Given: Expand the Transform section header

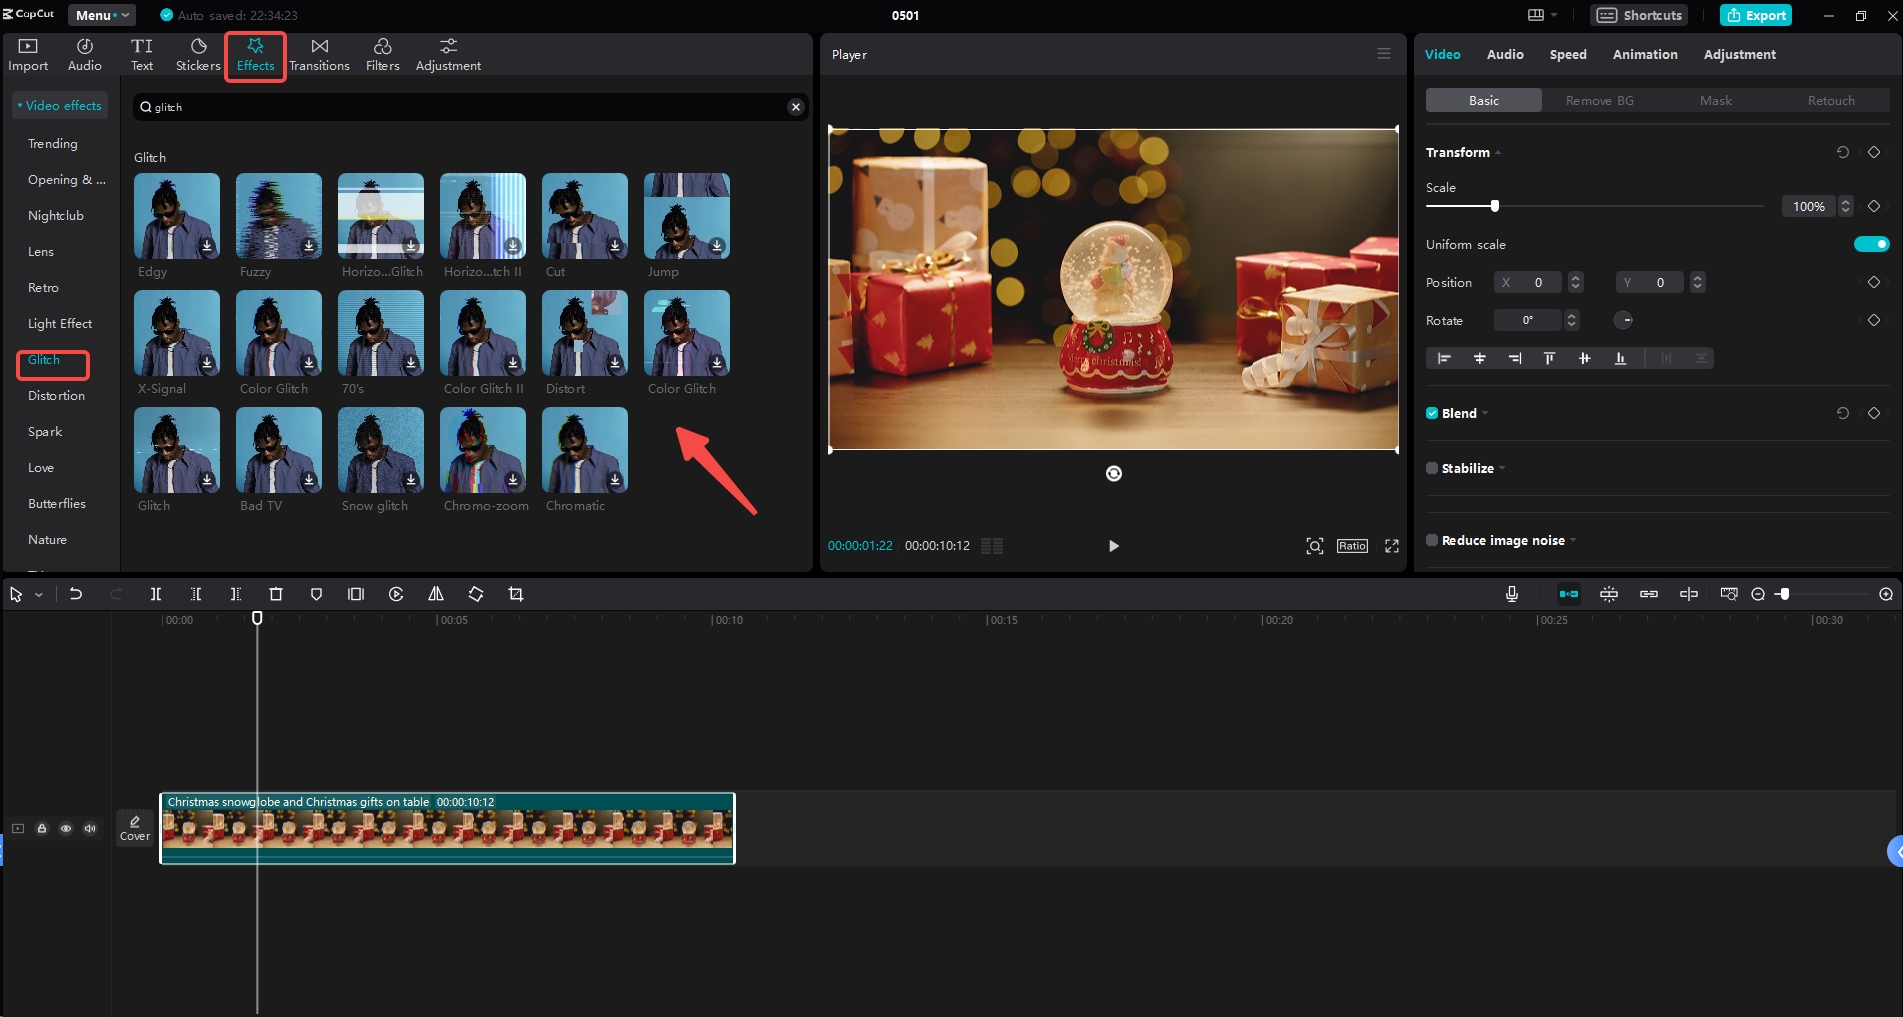Looking at the screenshot, I should pyautogui.click(x=1462, y=152).
